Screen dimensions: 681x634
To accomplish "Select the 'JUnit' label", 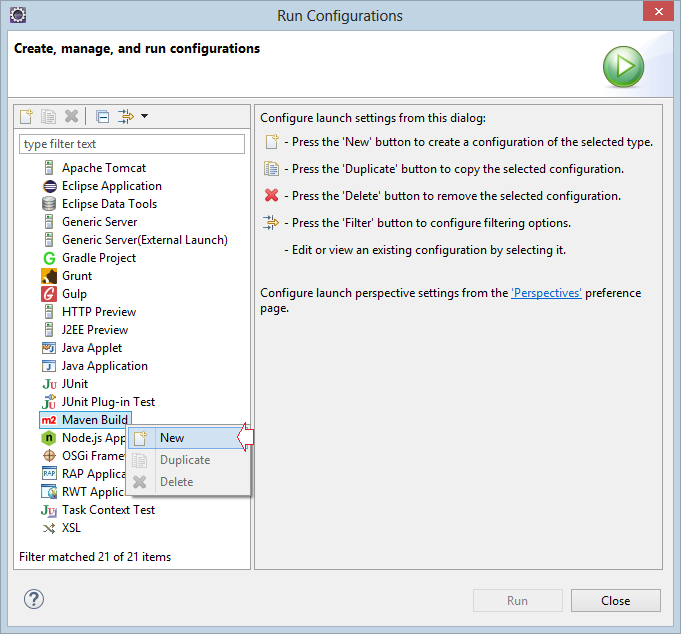I will [x=75, y=384].
